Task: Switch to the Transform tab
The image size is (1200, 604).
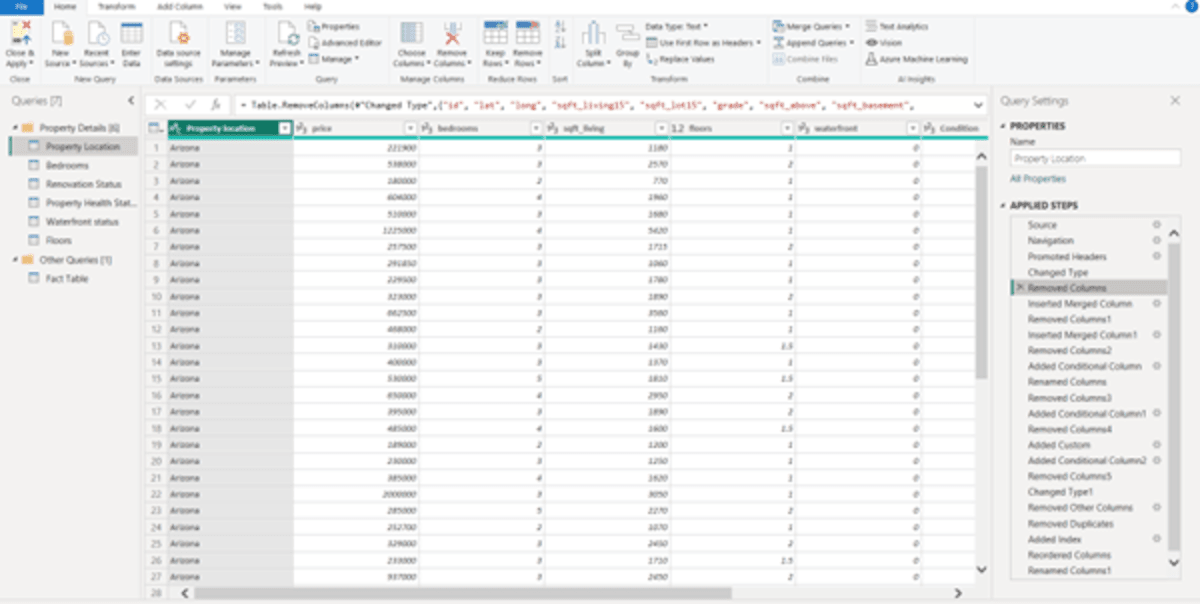Action: pos(115,7)
